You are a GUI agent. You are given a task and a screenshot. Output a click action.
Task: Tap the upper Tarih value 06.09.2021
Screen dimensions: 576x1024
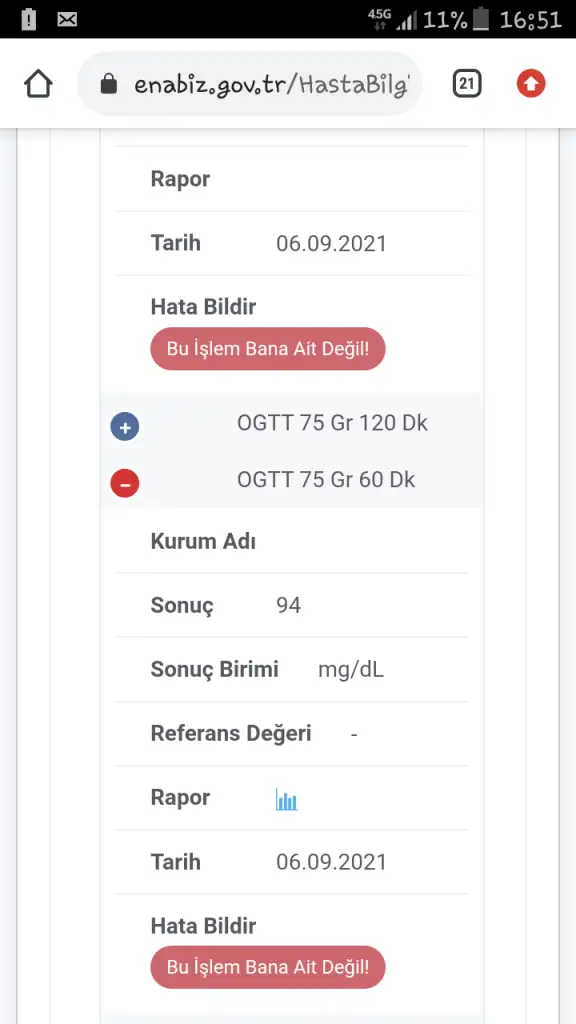tap(332, 244)
